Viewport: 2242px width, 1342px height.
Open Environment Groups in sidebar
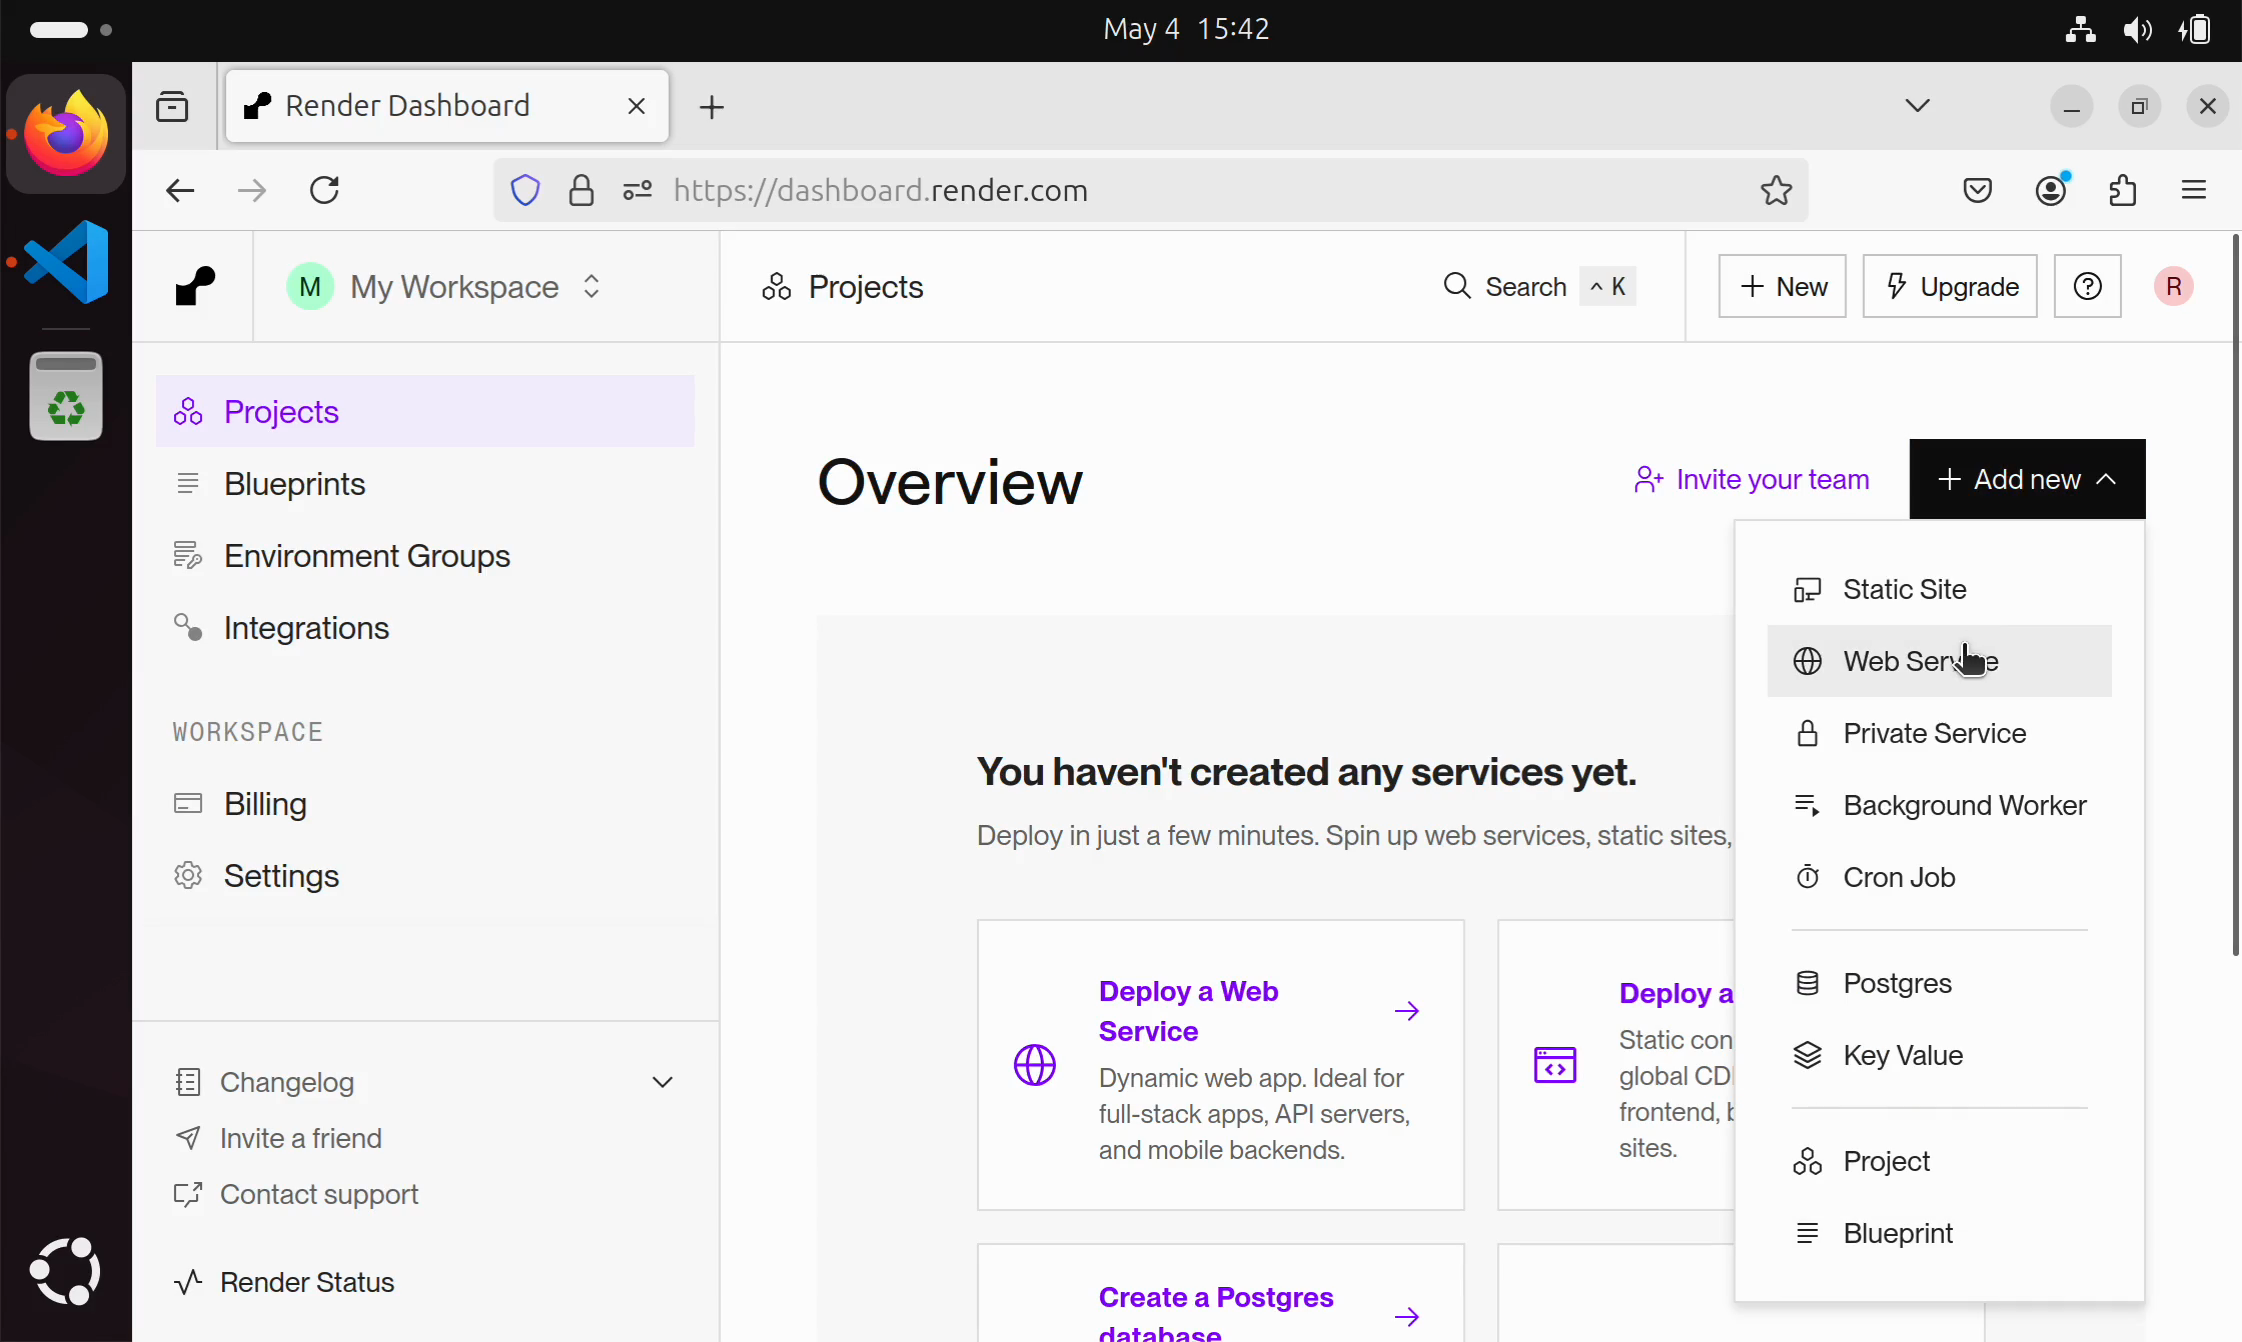[366, 556]
